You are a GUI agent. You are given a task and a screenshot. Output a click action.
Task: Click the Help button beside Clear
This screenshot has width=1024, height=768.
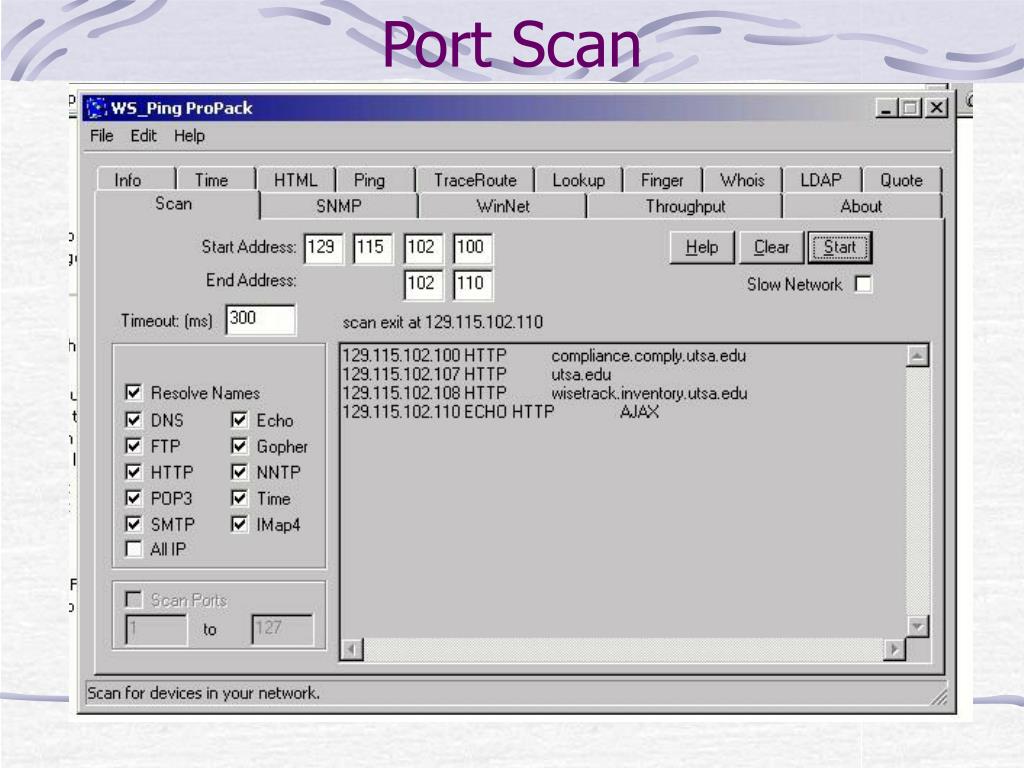[702, 248]
